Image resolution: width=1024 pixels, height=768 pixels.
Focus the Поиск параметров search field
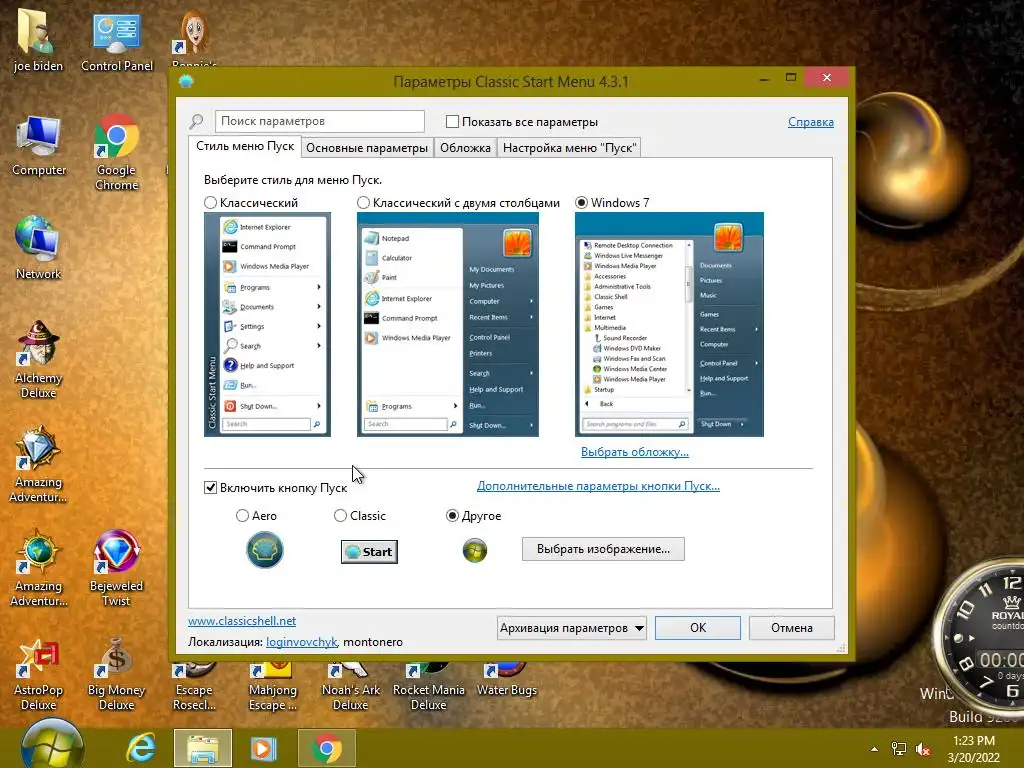pyautogui.click(x=319, y=121)
